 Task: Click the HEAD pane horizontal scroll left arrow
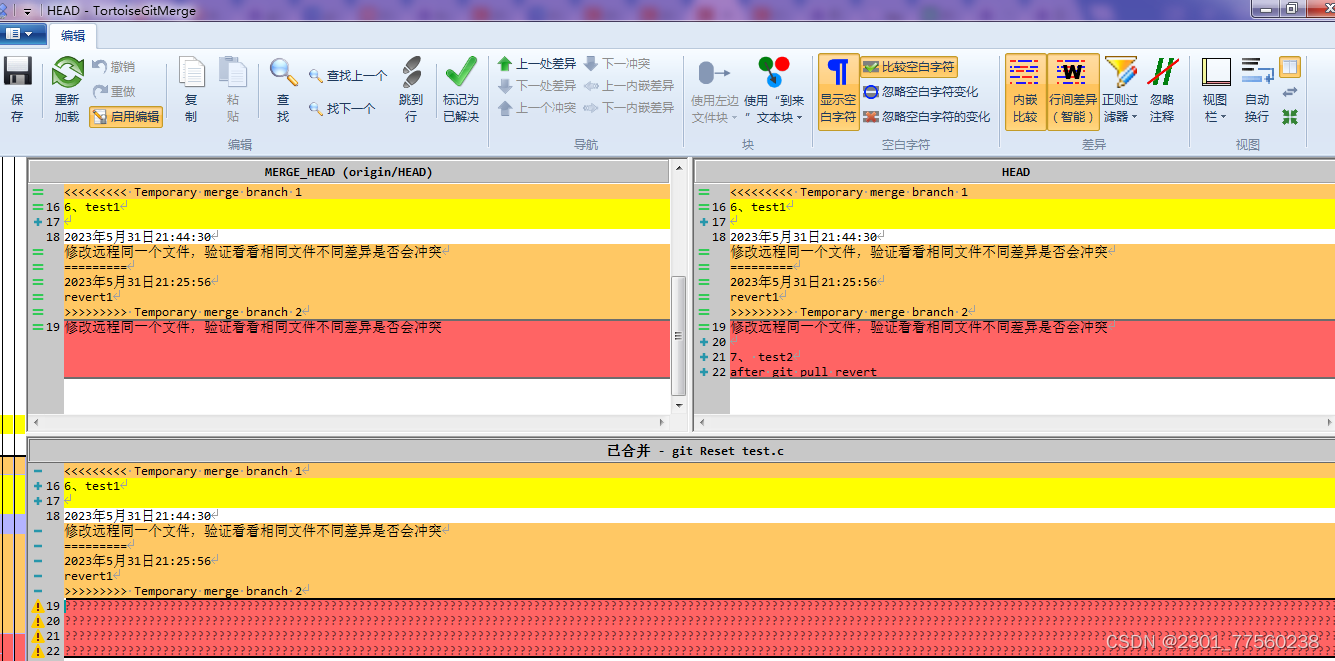[703, 423]
